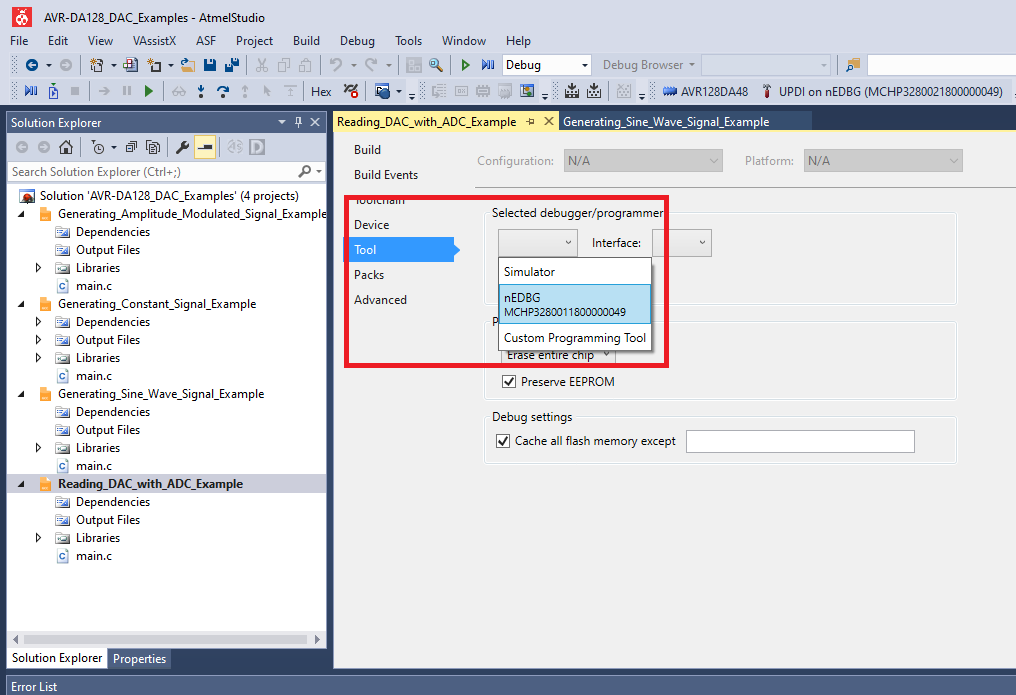Viewport: 1016px width, 695px height.
Task: Expand Dependencies under Generating_Constant_Signal_Example
Action: coord(38,322)
